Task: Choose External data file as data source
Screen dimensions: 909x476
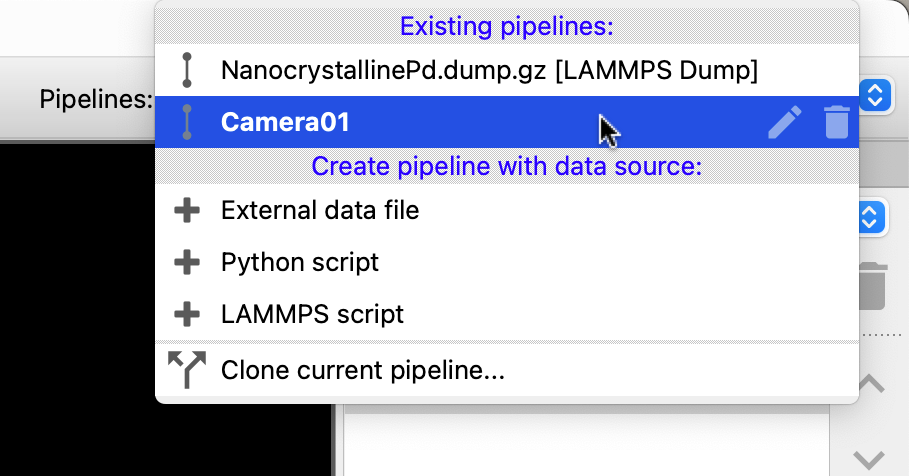Action: pos(320,211)
